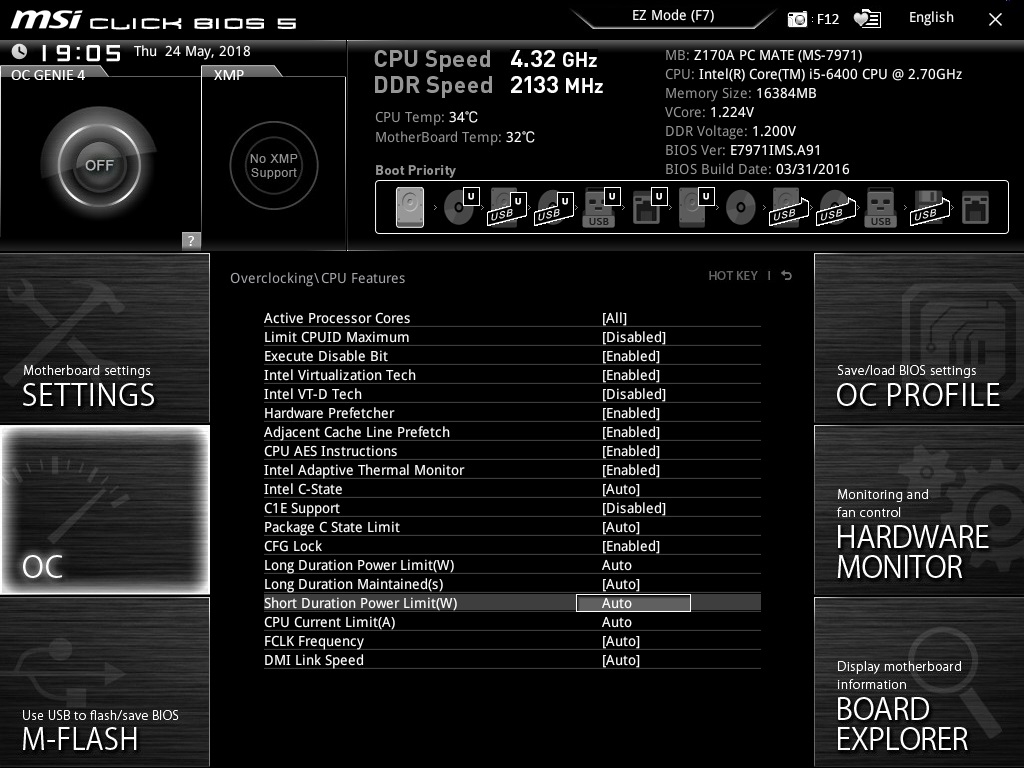Click the Overclocking\CPU Features breadcrumb
The width and height of the screenshot is (1024, 768).
pos(317,278)
